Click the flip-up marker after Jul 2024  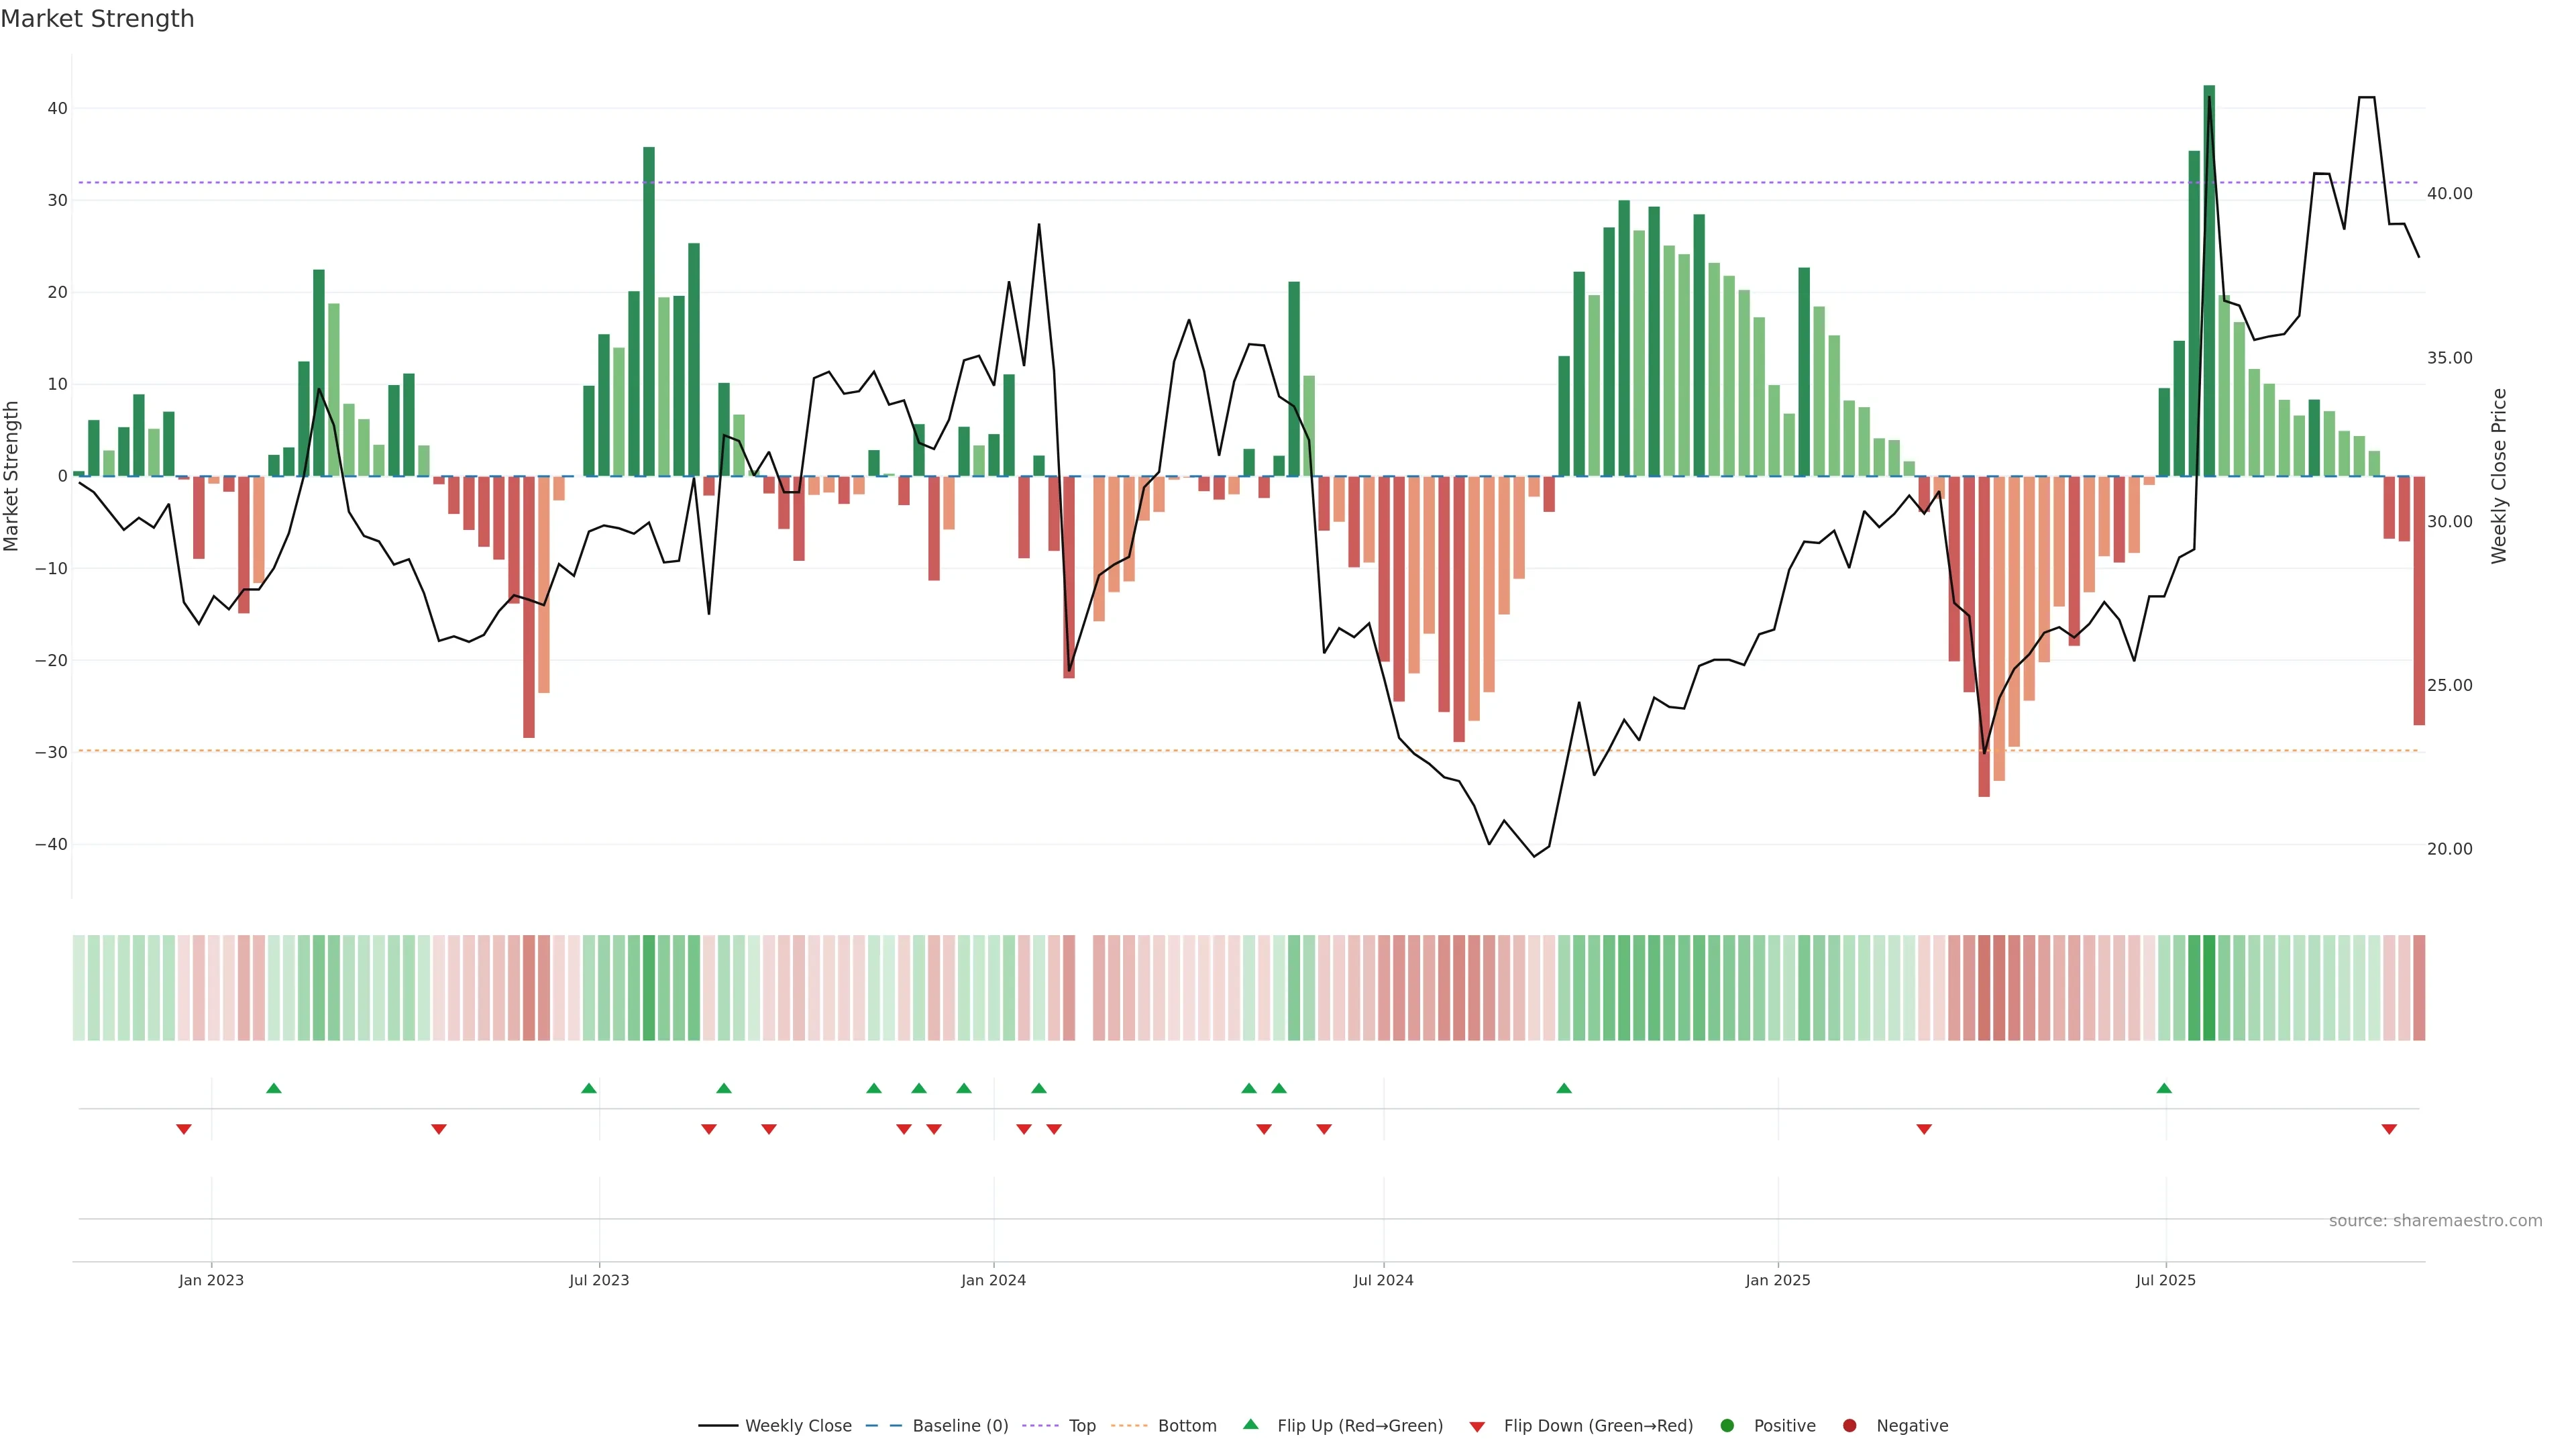click(1564, 1088)
